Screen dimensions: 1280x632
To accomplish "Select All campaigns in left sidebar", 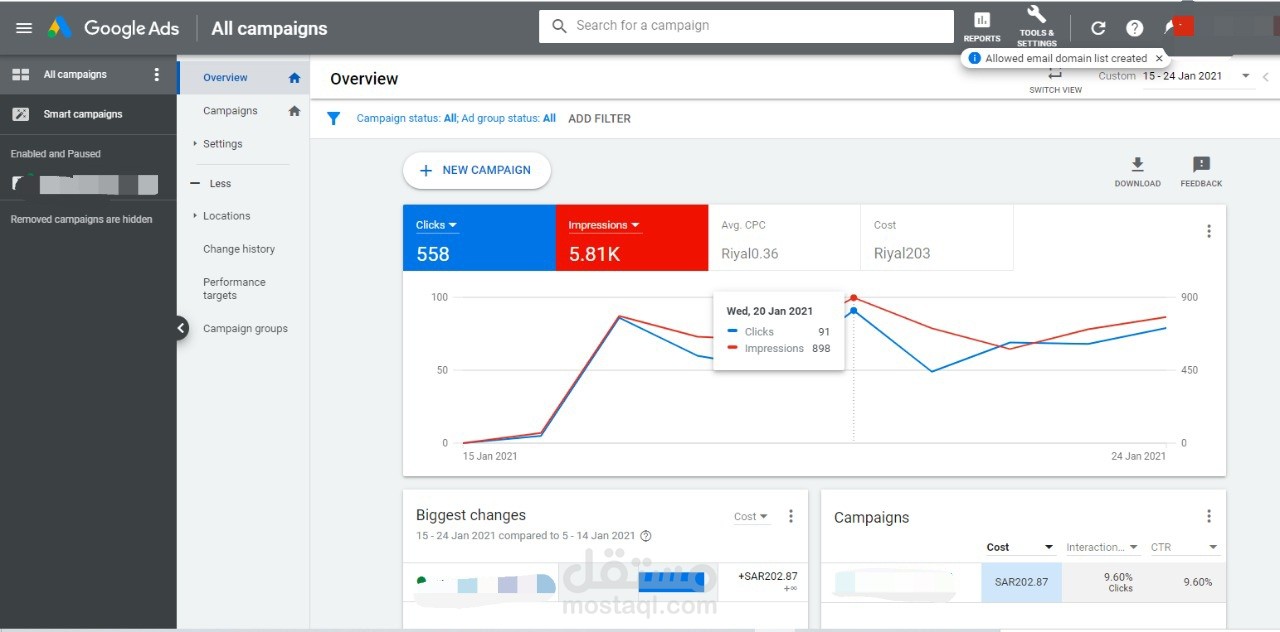I will pyautogui.click(x=75, y=75).
